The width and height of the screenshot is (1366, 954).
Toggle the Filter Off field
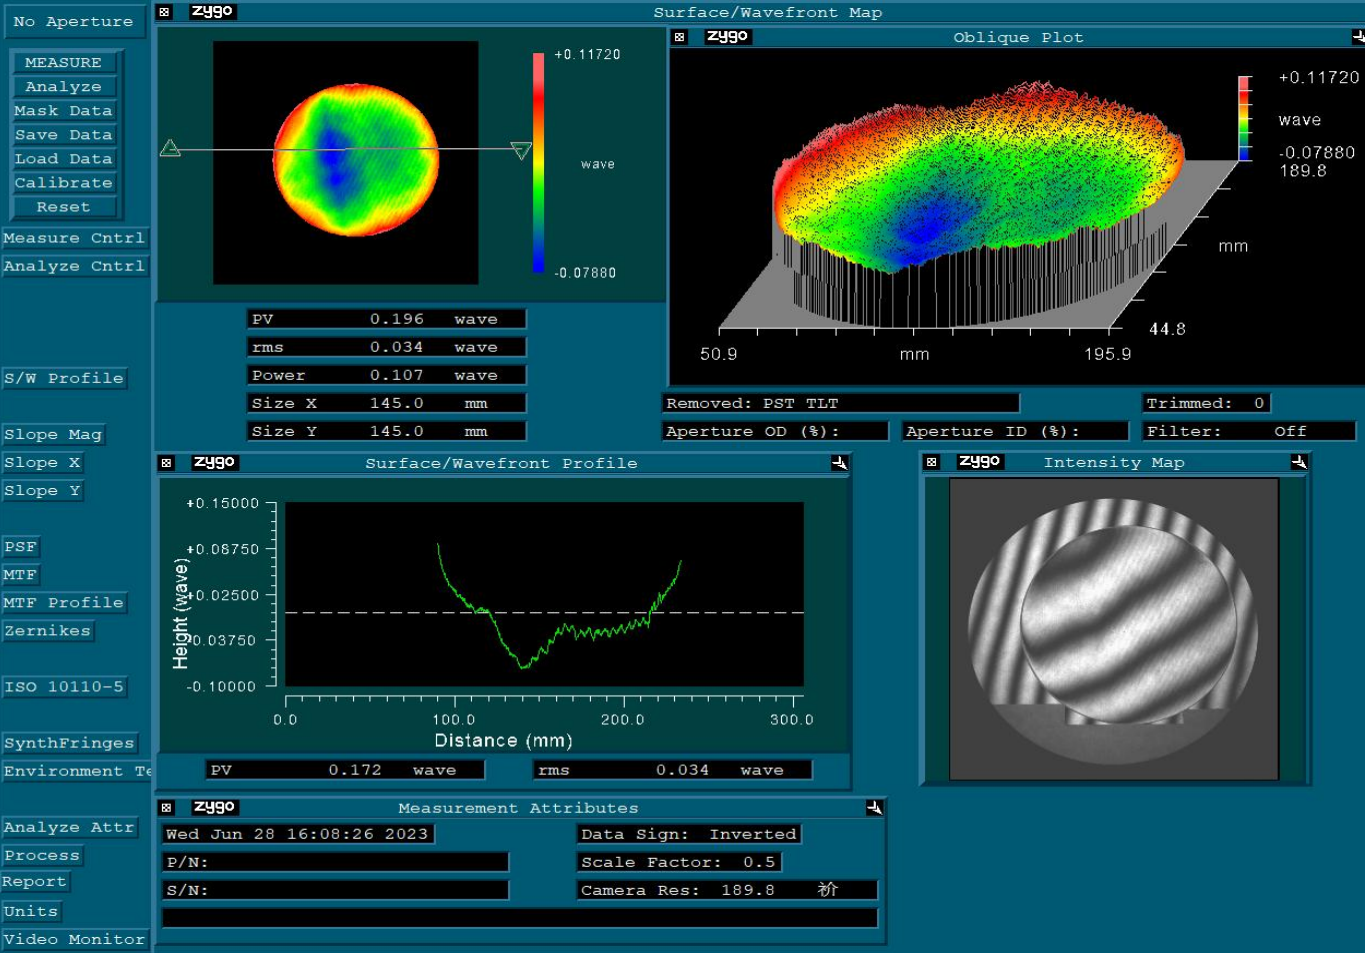tap(1249, 431)
